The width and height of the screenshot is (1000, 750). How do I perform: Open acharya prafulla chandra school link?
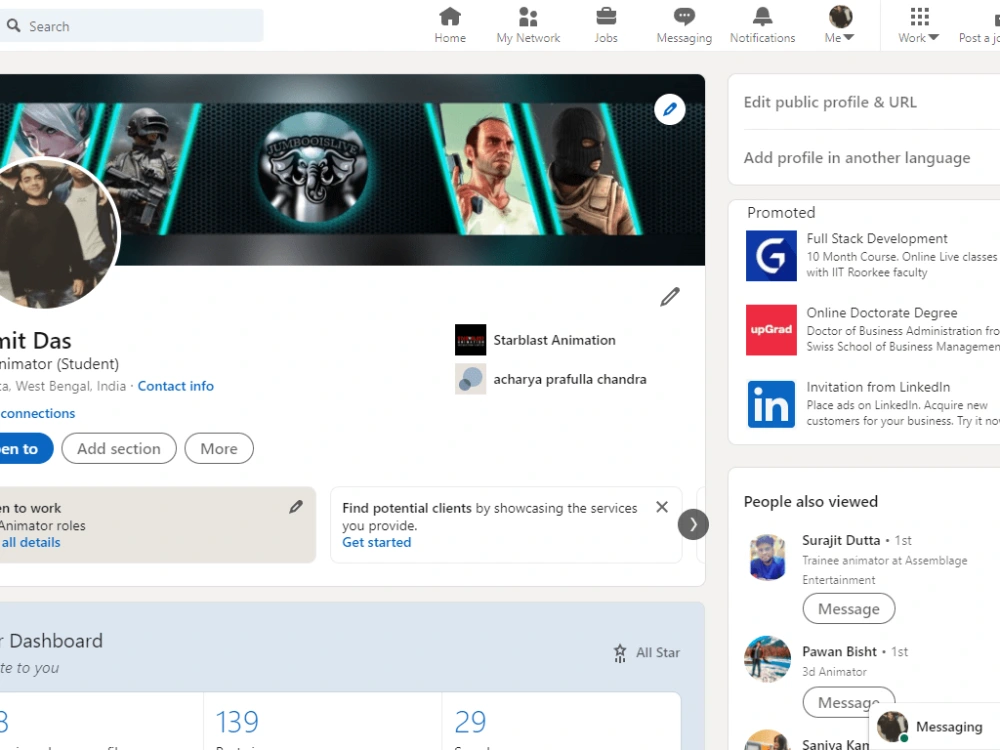point(570,379)
